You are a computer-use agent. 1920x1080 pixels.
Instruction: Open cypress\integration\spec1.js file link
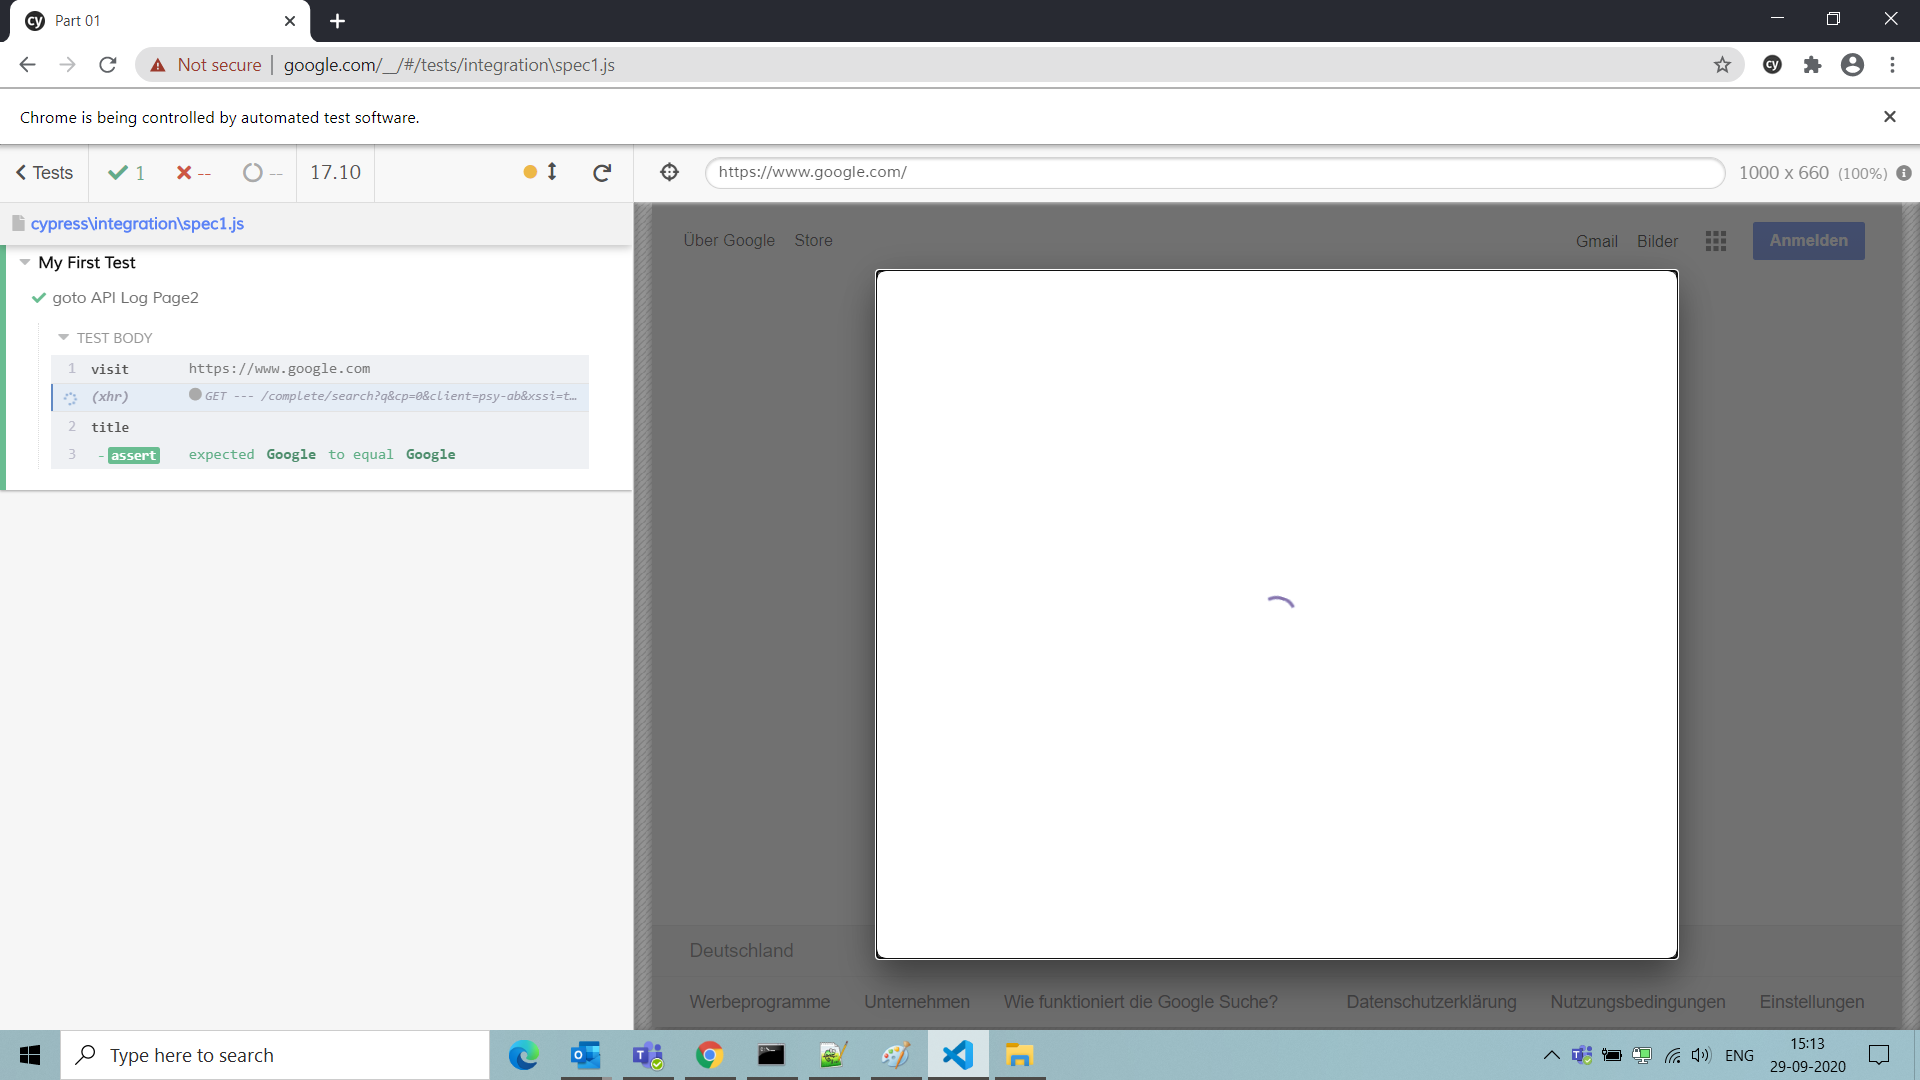137,224
